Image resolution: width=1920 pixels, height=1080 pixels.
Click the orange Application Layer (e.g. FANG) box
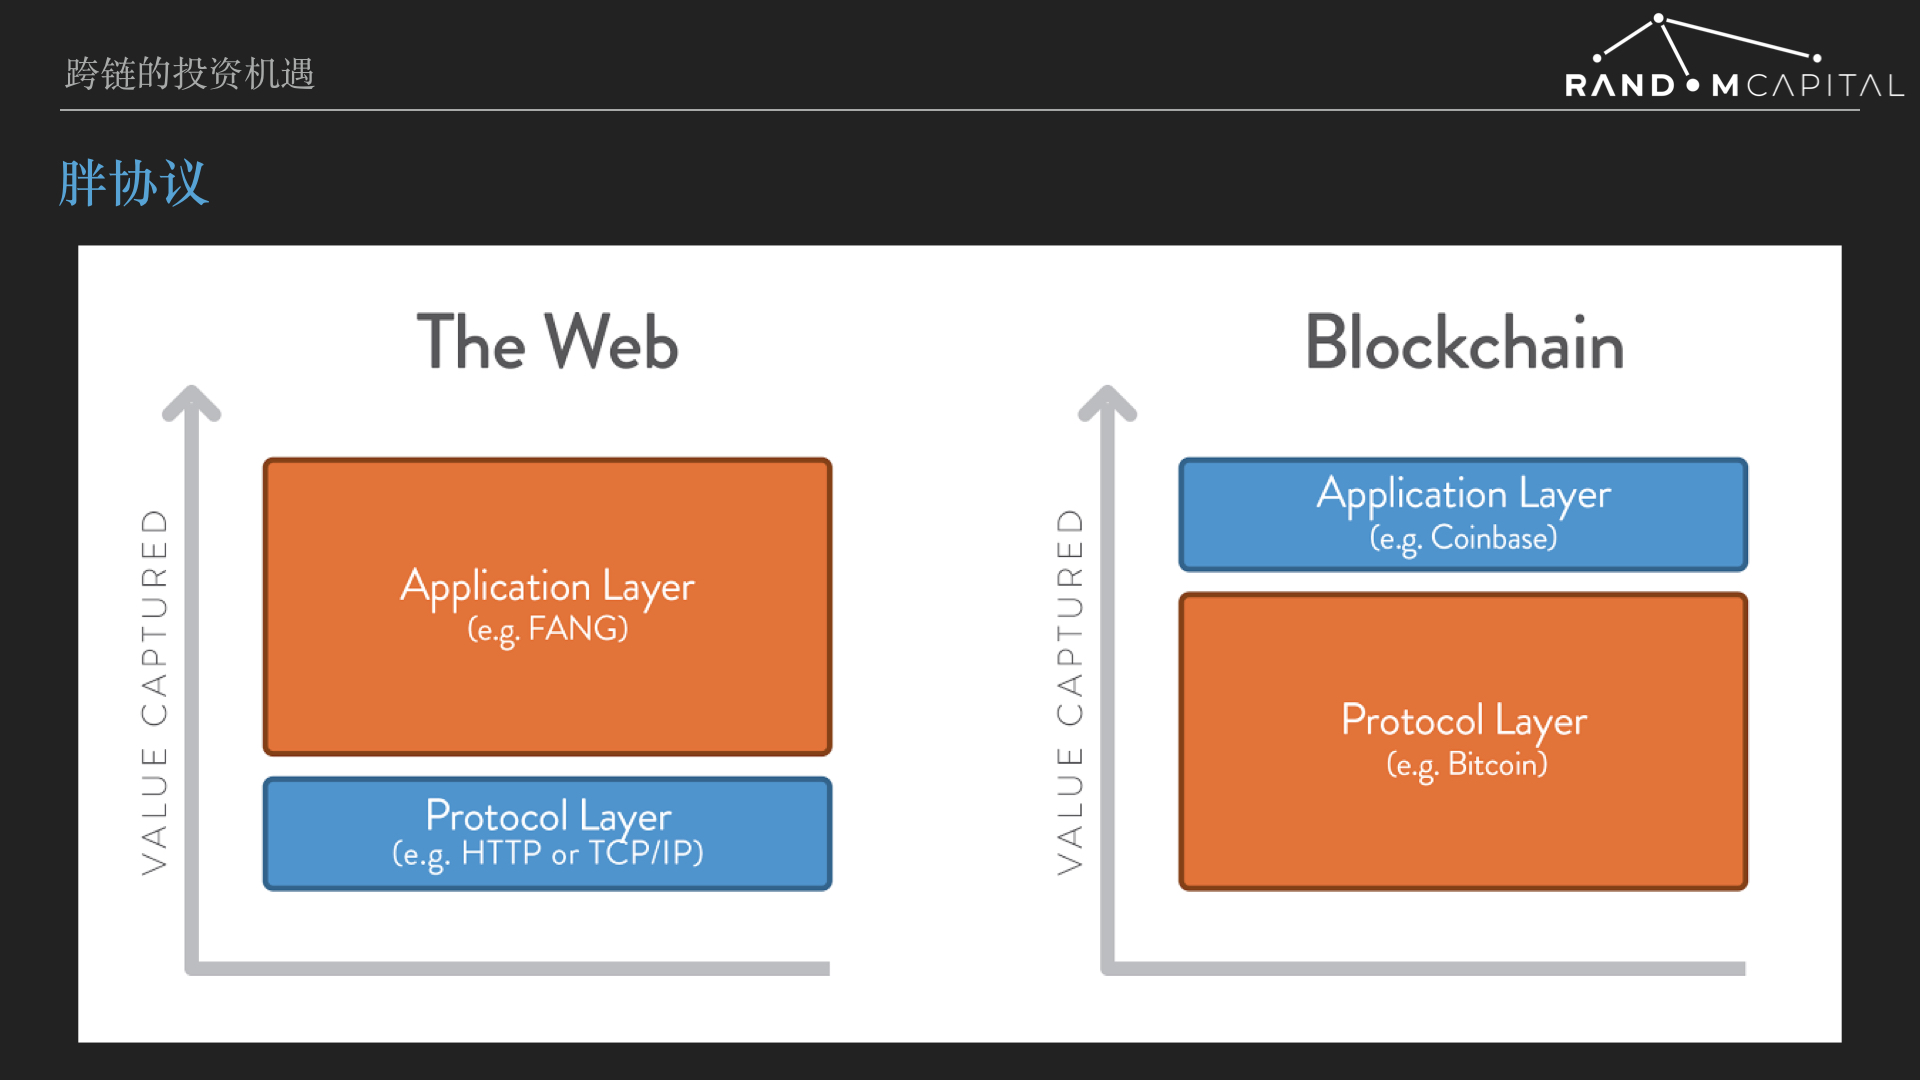(x=547, y=606)
